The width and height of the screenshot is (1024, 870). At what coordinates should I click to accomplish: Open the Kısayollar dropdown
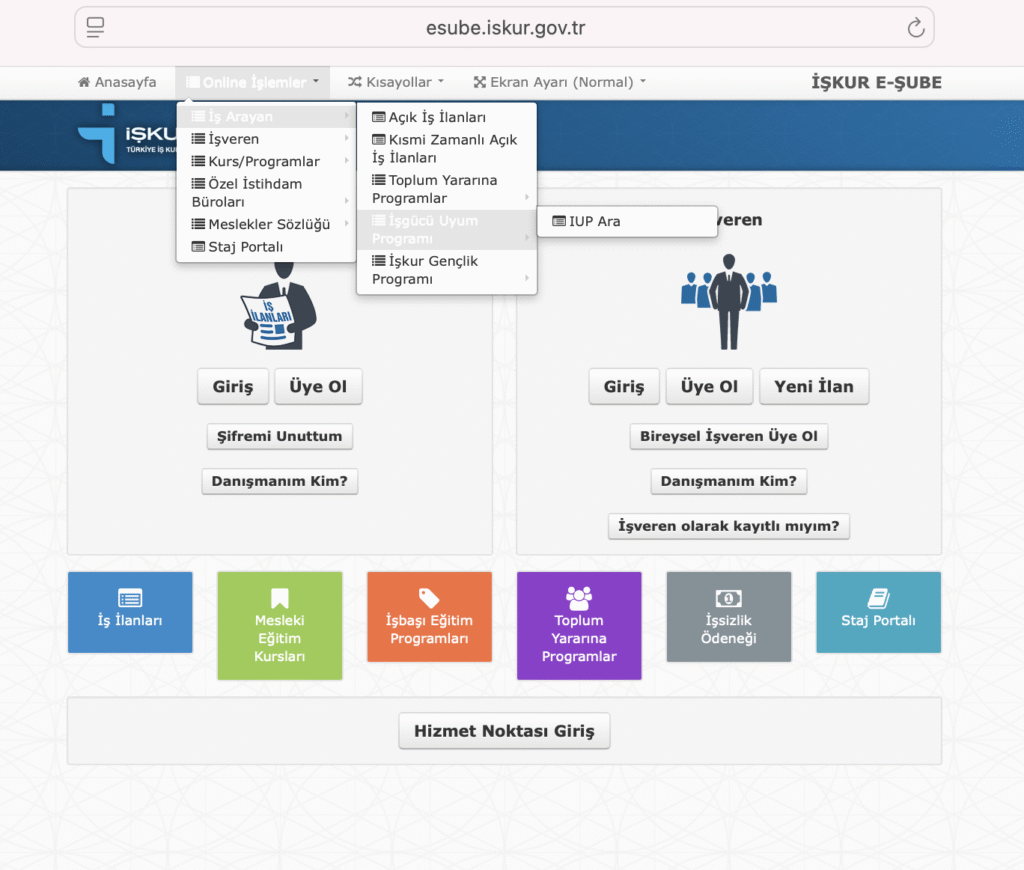[x=396, y=82]
